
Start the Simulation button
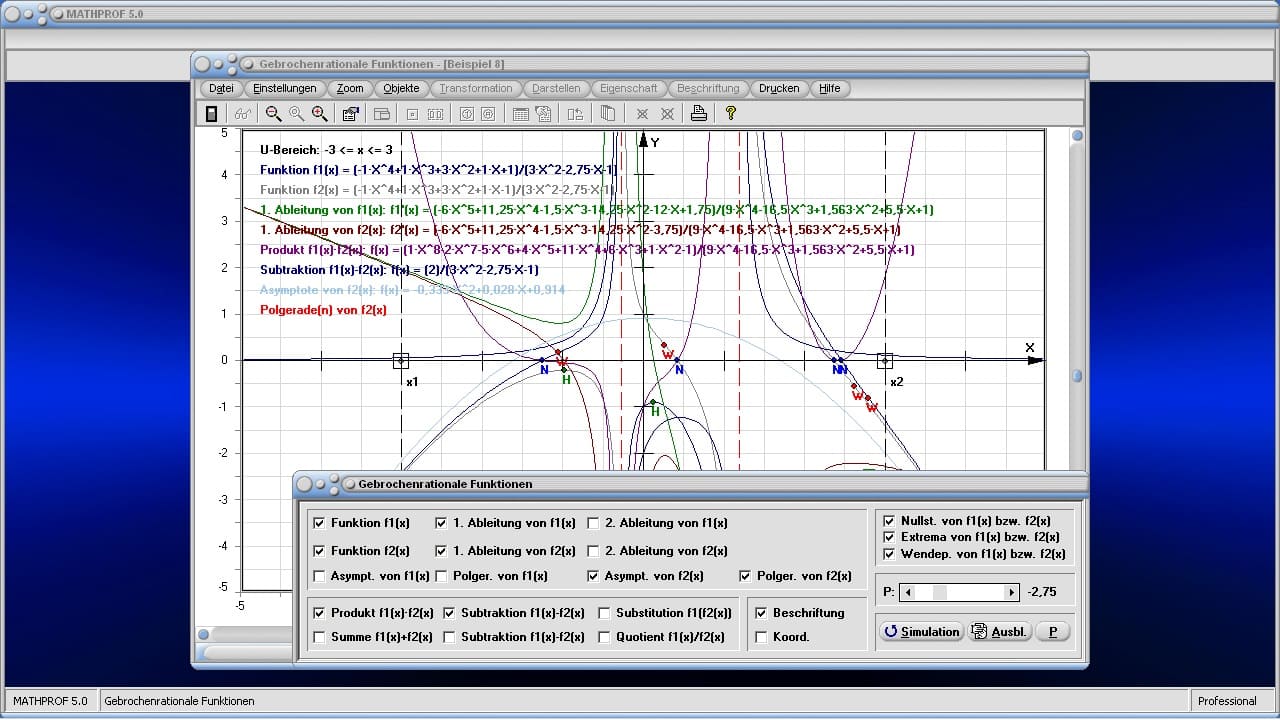(921, 632)
